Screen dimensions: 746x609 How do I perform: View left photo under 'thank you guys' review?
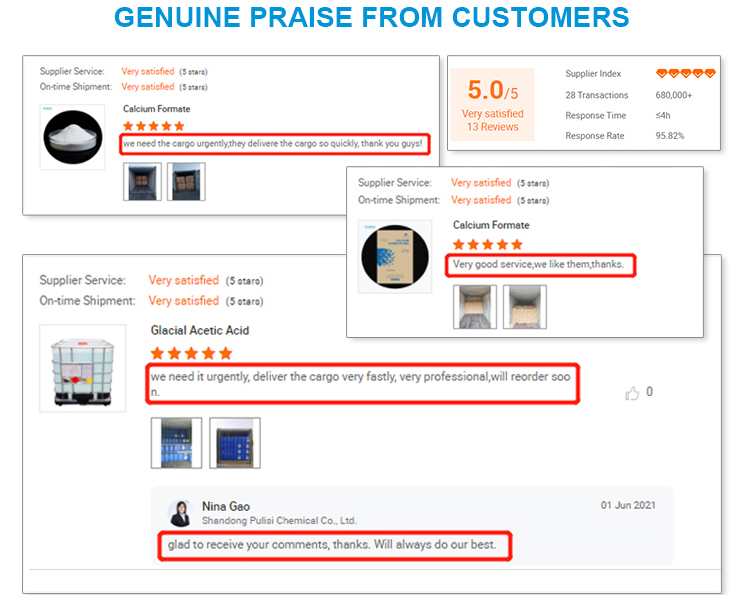(x=142, y=182)
